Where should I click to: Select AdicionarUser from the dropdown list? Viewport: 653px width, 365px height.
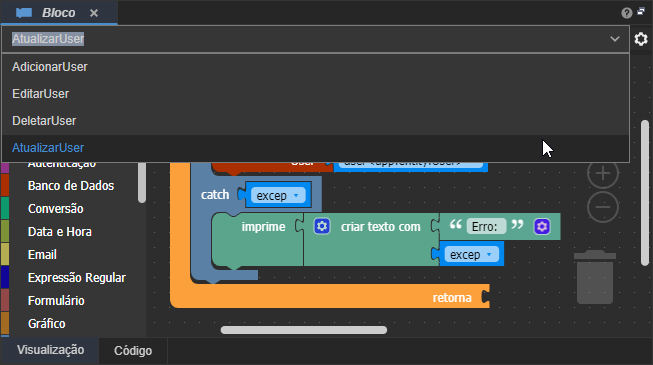coord(315,67)
